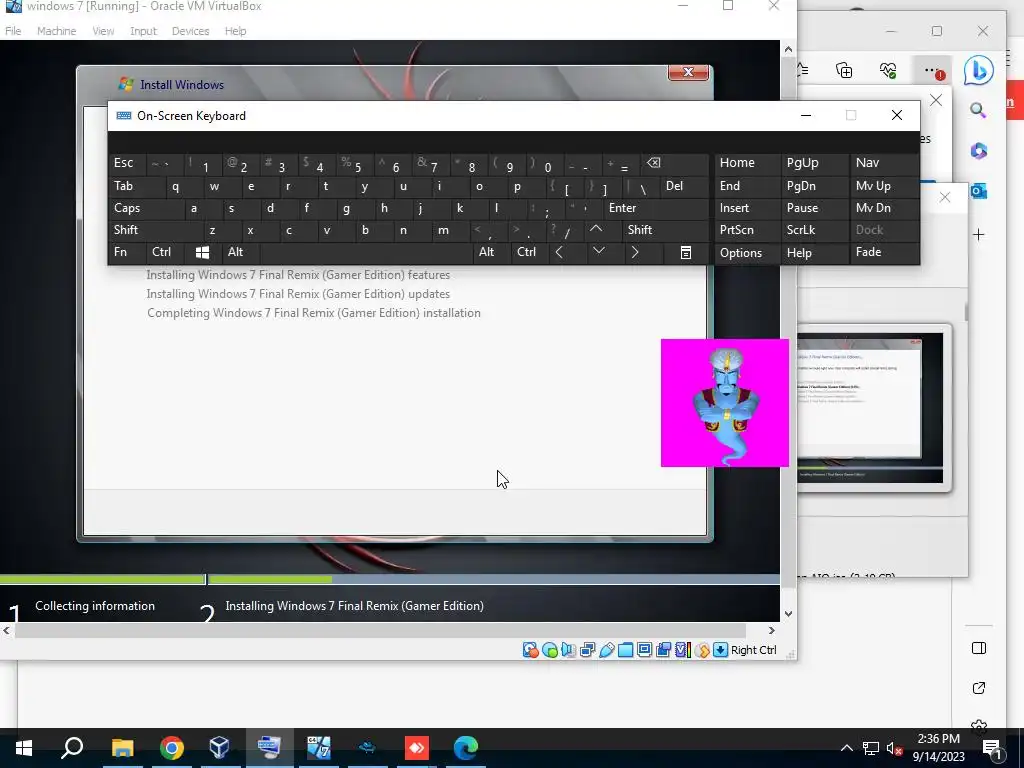Viewport: 1024px width, 768px height.
Task: Open File Explorer from the taskbar
Action: click(123, 748)
